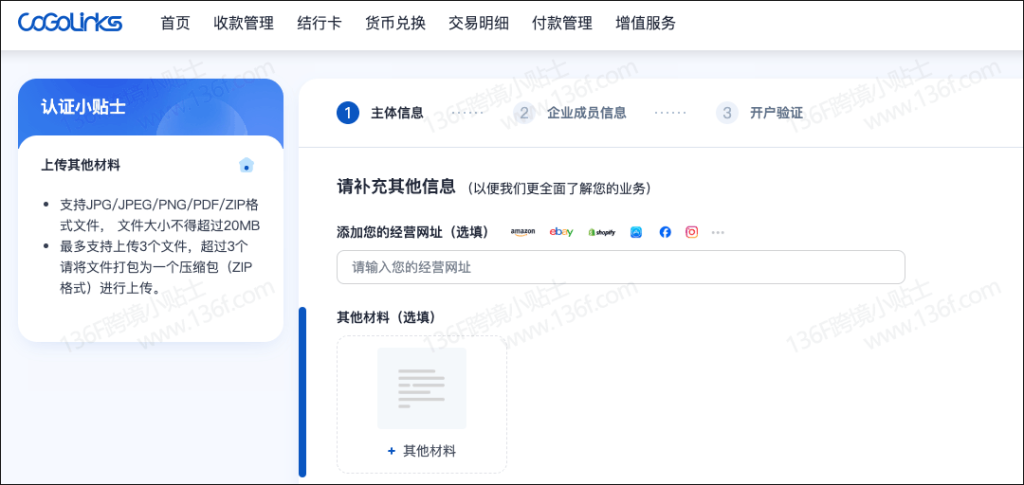Click the Facebook platform icon
This screenshot has width=1024, height=485.
[x=665, y=232]
